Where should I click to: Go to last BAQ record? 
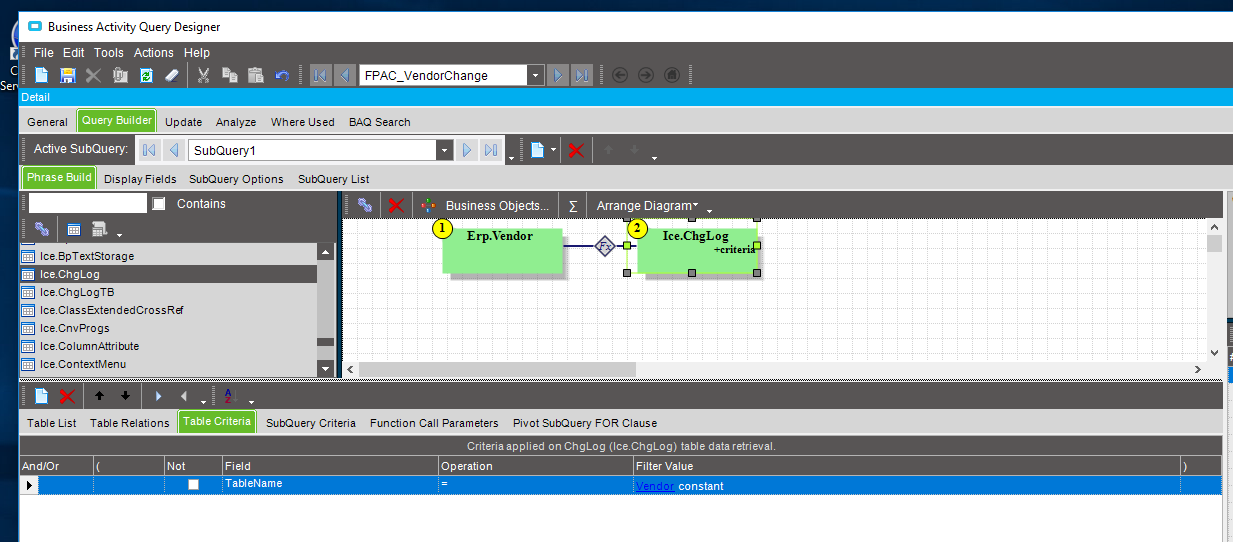tap(582, 75)
